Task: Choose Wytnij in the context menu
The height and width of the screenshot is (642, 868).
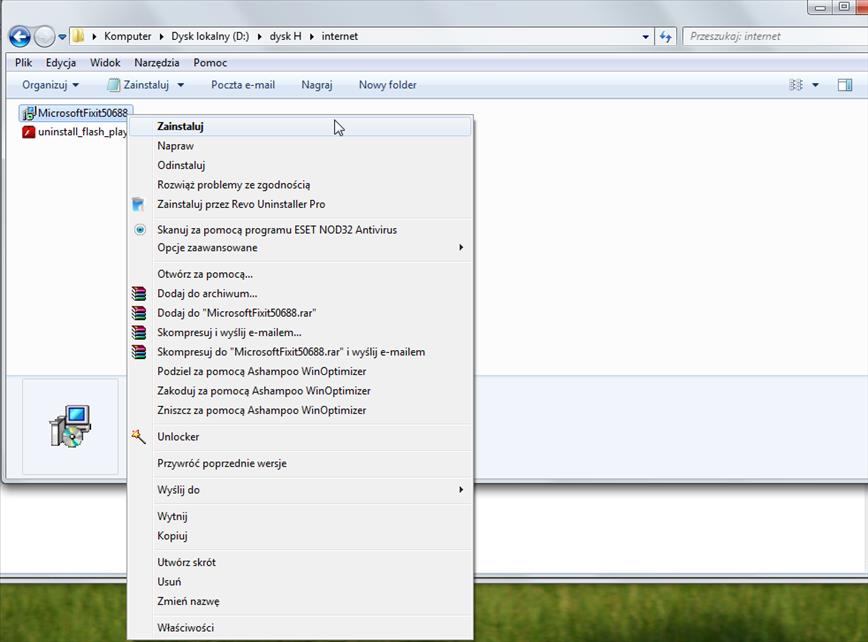Action: [x=300, y=516]
